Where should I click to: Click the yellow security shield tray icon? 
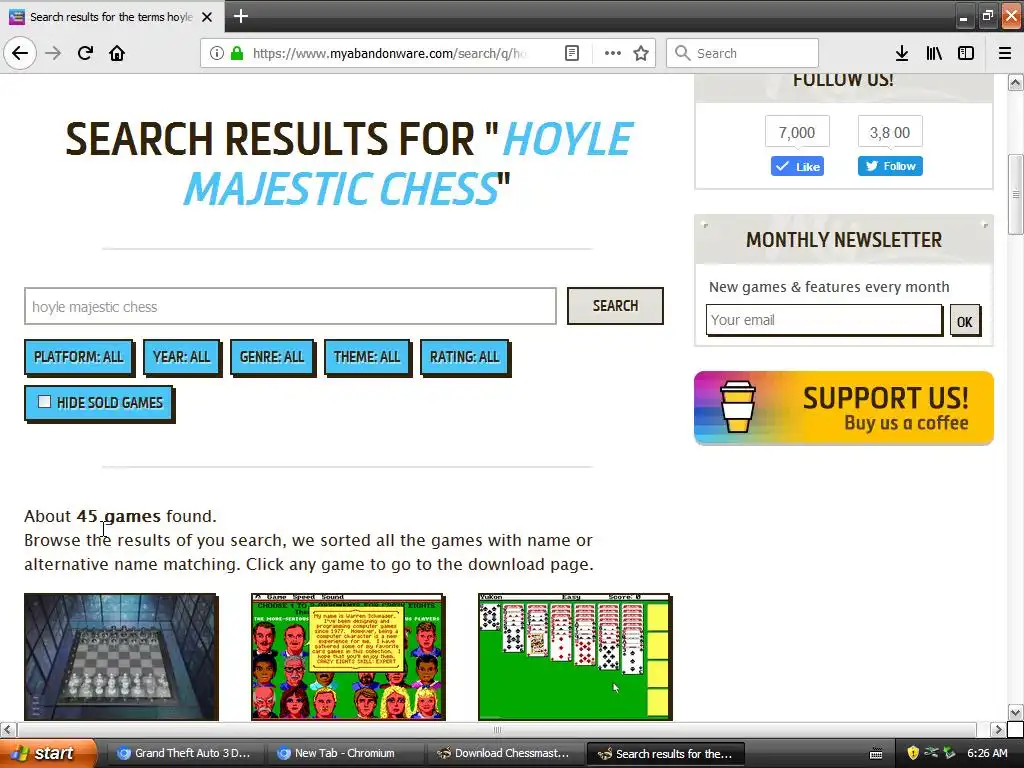pyautogui.click(x=912, y=753)
